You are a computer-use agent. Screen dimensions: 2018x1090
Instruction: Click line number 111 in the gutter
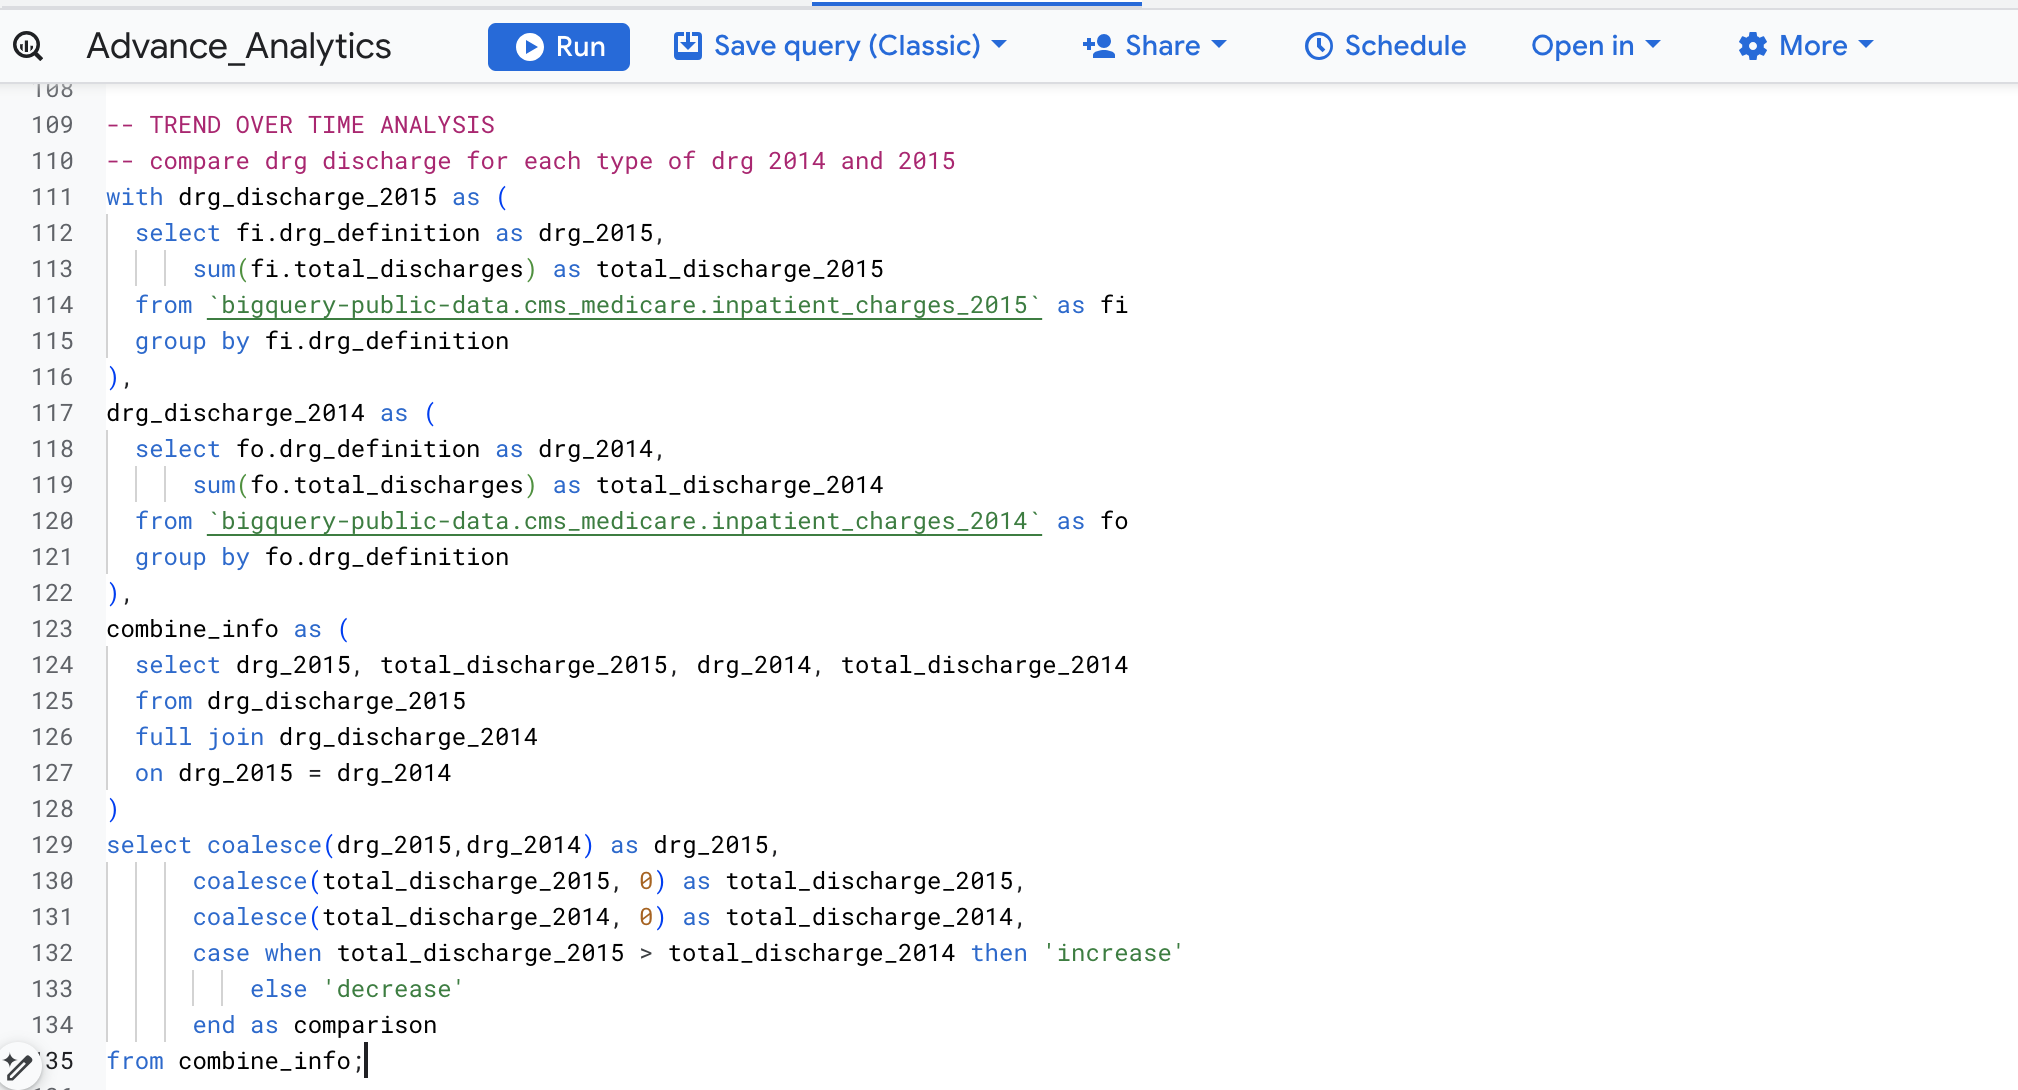pyautogui.click(x=52, y=197)
